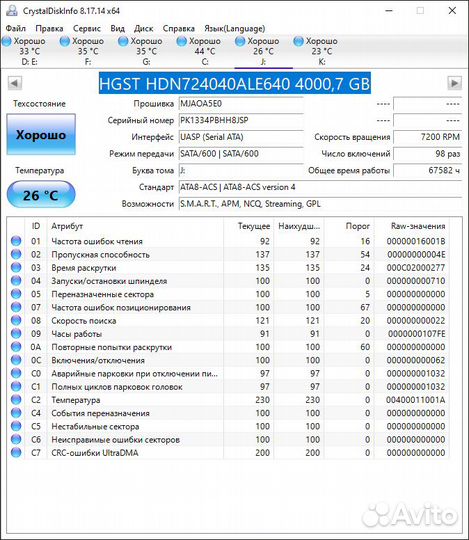Click status icon for attribute C6
This screenshot has width=469, height=540.
(16, 439)
